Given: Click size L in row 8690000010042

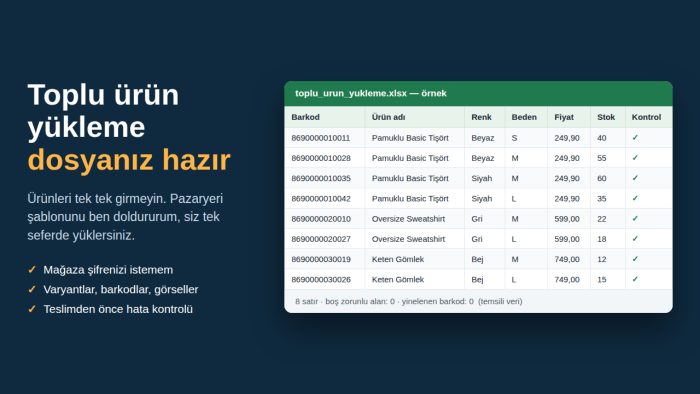Looking at the screenshot, I should pyautogui.click(x=514, y=199).
